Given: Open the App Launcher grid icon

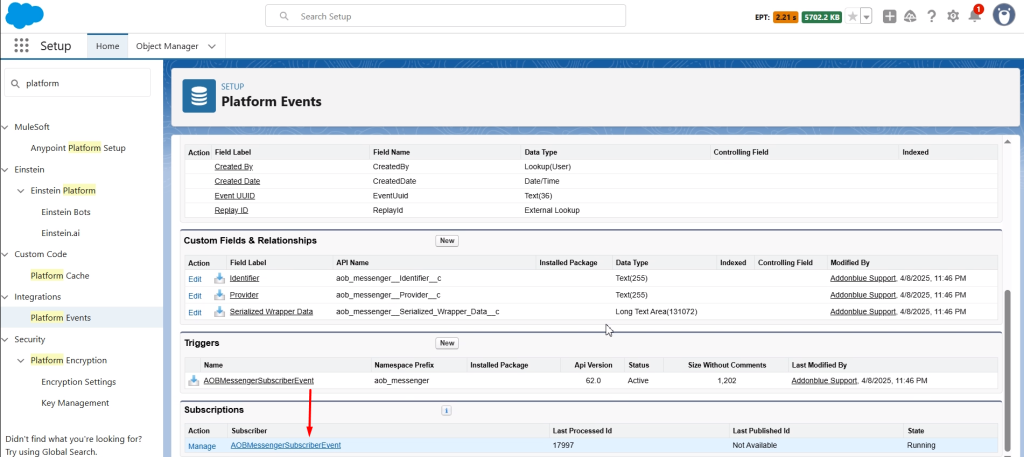Looking at the screenshot, I should point(22,46).
